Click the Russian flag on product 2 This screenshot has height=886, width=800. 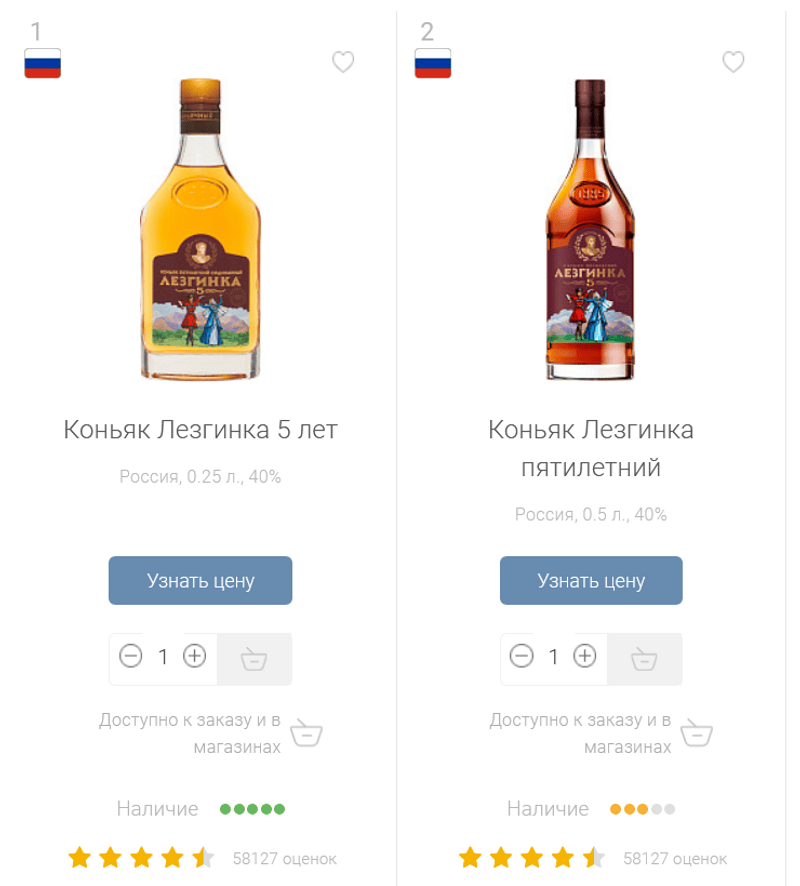point(433,63)
